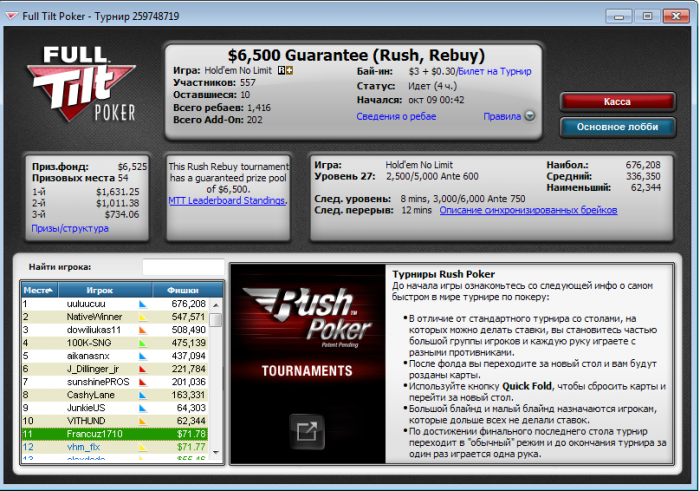Open Сведения о ребае link

pyautogui.click(x=396, y=117)
